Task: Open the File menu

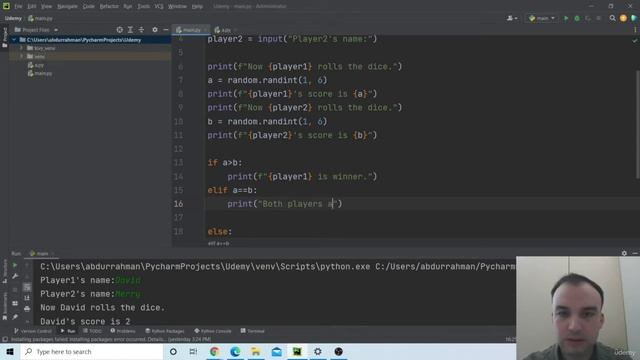Action: [x=18, y=7]
